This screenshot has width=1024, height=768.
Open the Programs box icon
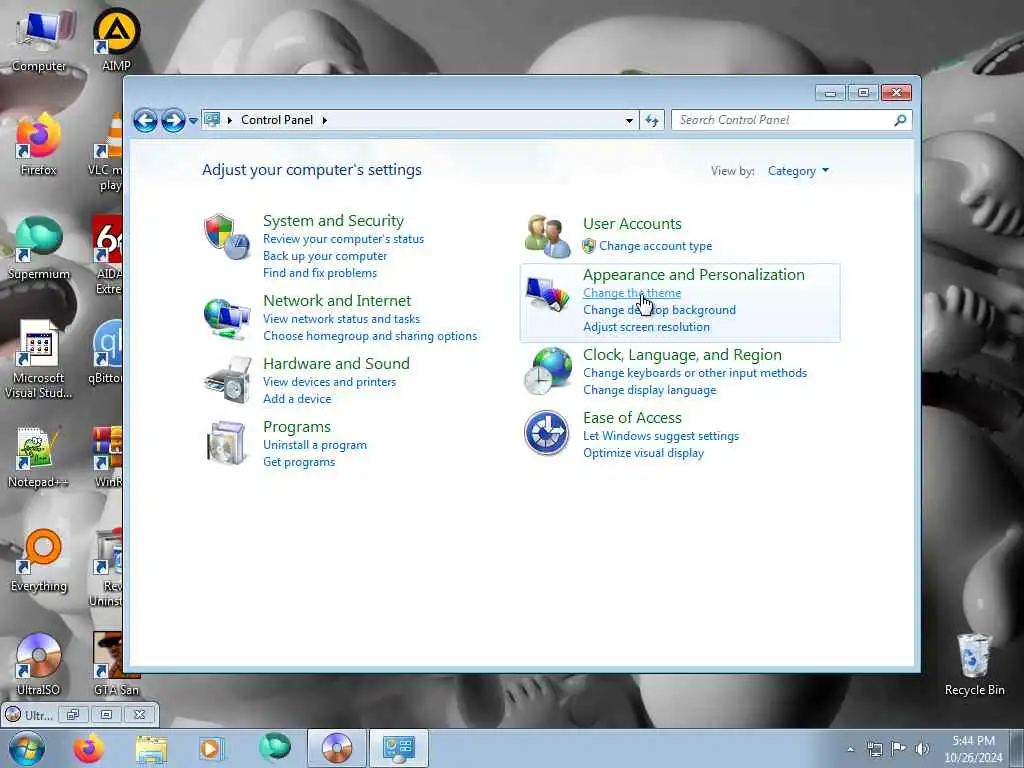pyautogui.click(x=226, y=443)
